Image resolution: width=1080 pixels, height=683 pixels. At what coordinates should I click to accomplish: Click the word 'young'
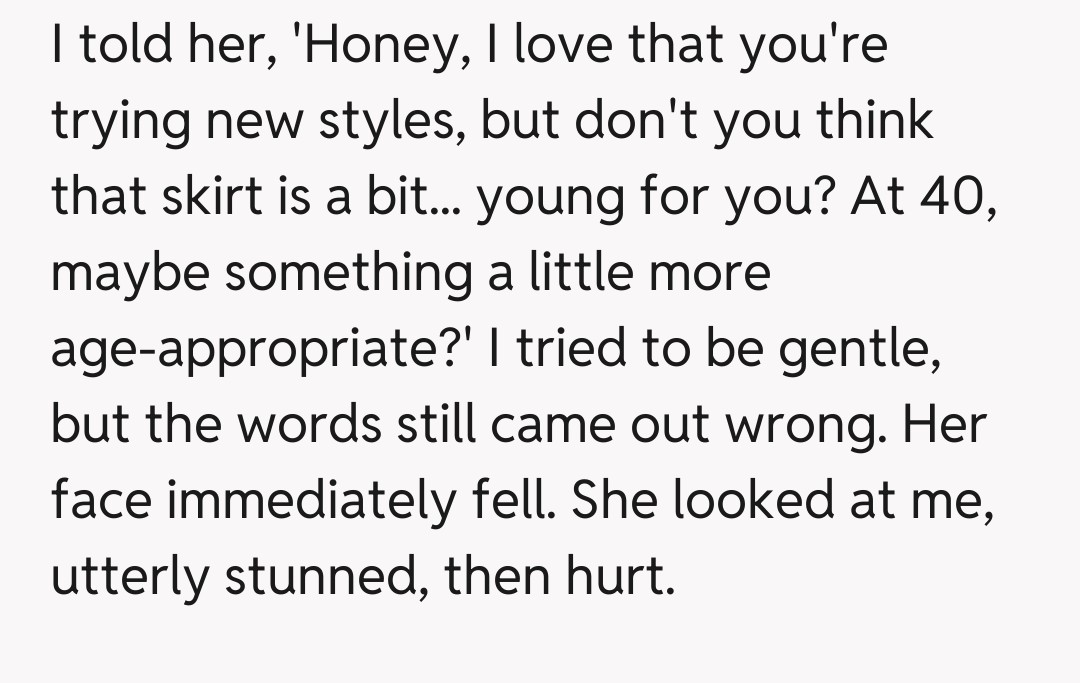[540, 195]
